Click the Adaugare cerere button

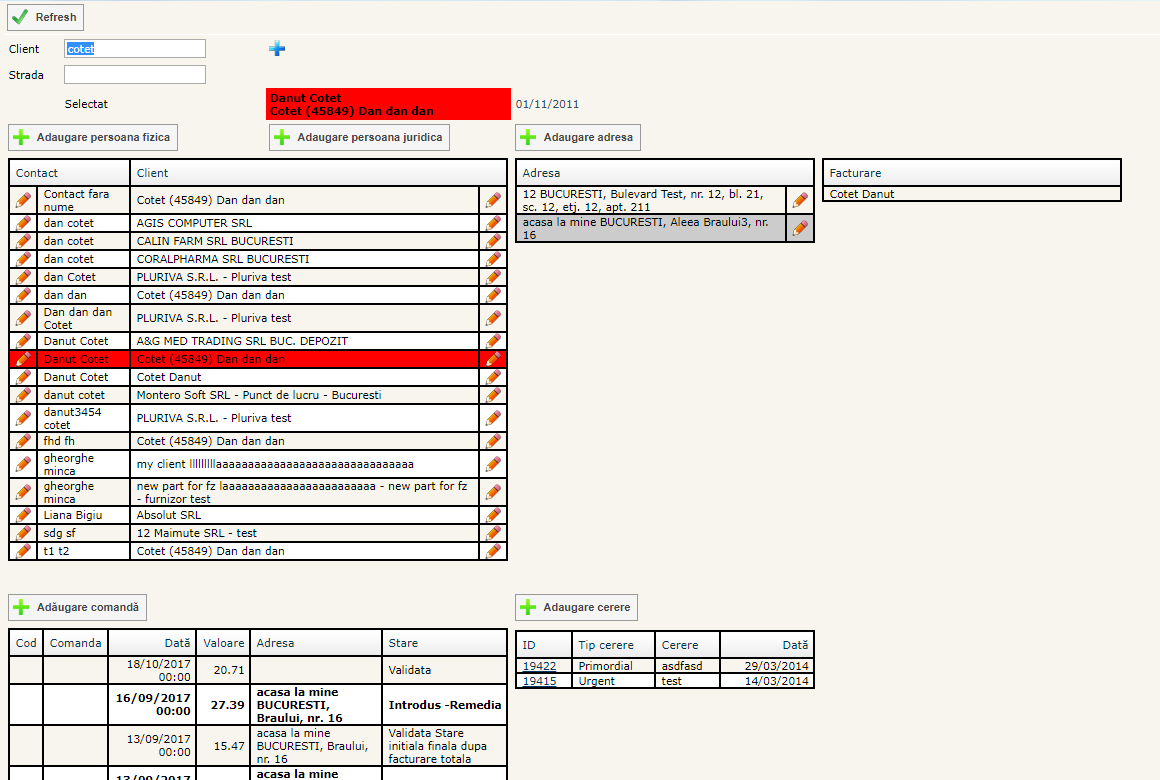577,607
